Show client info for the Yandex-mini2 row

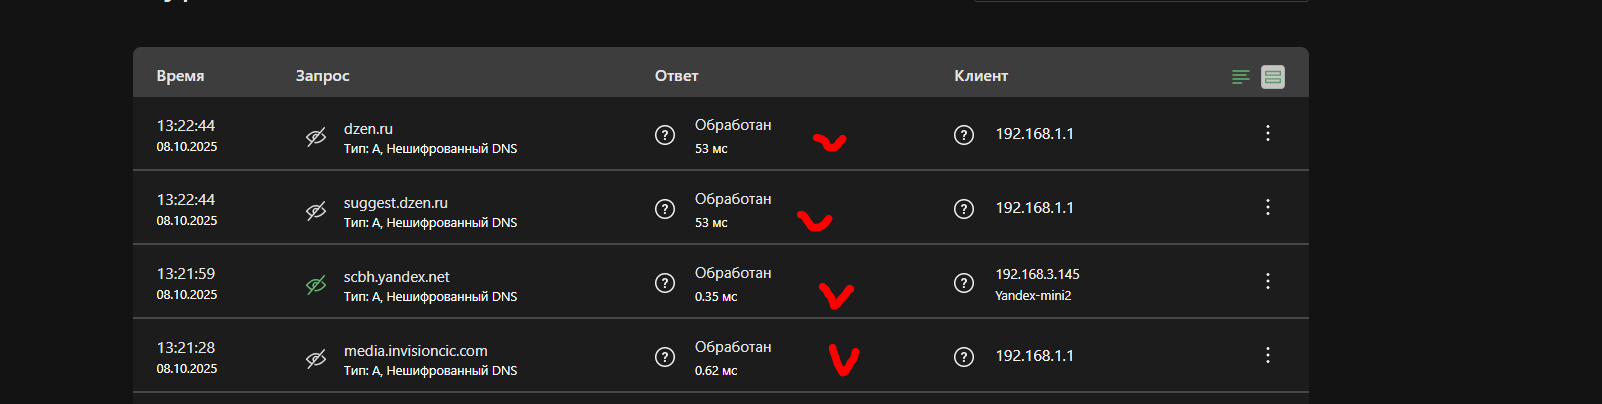(964, 283)
